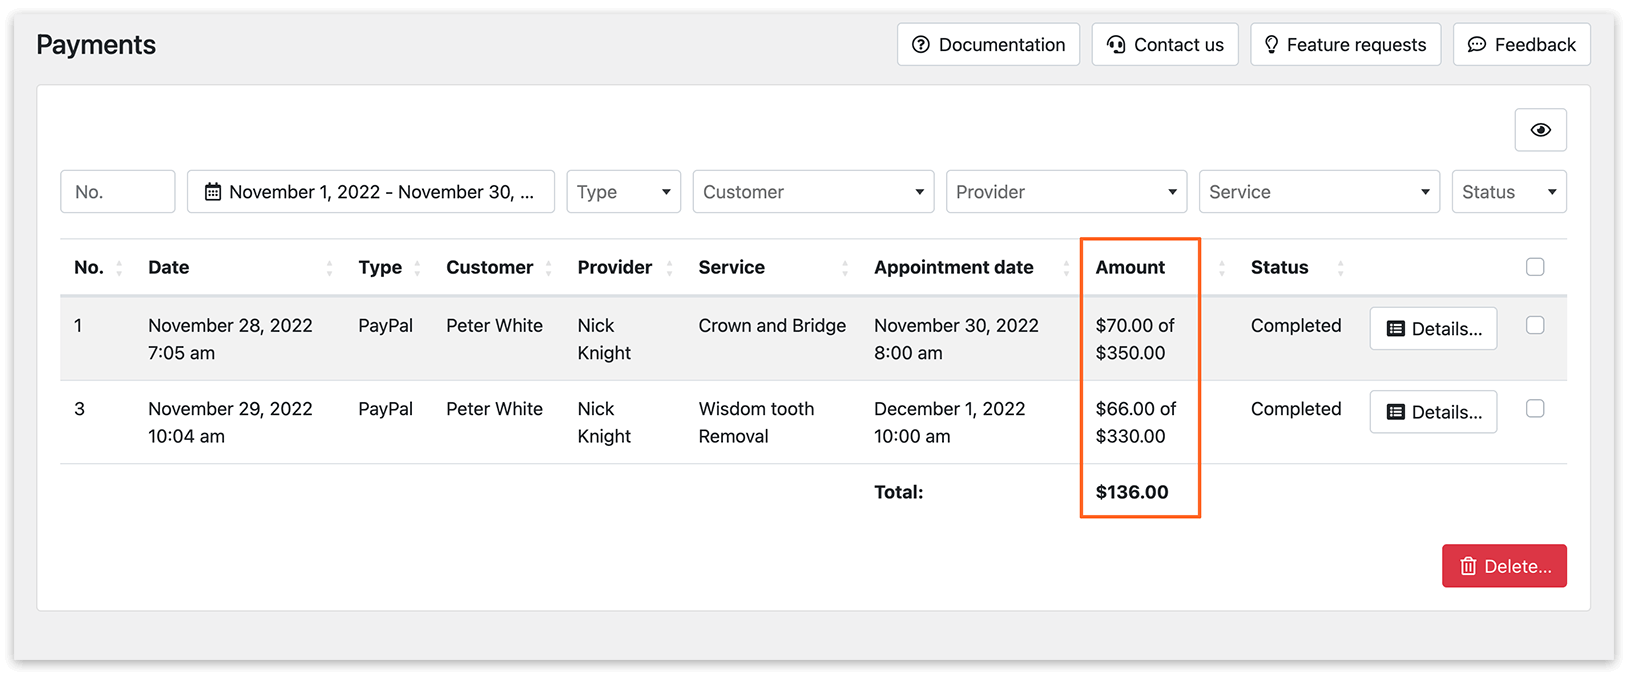
Task: Click the Wisdom tooth Removal service cell
Action: point(756,422)
